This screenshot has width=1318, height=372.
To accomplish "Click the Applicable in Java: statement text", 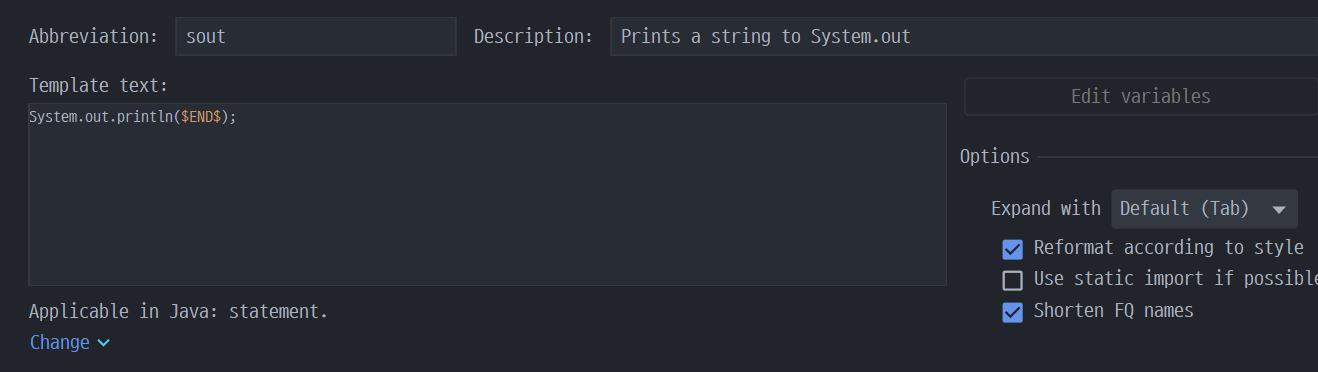I will click(x=178, y=311).
